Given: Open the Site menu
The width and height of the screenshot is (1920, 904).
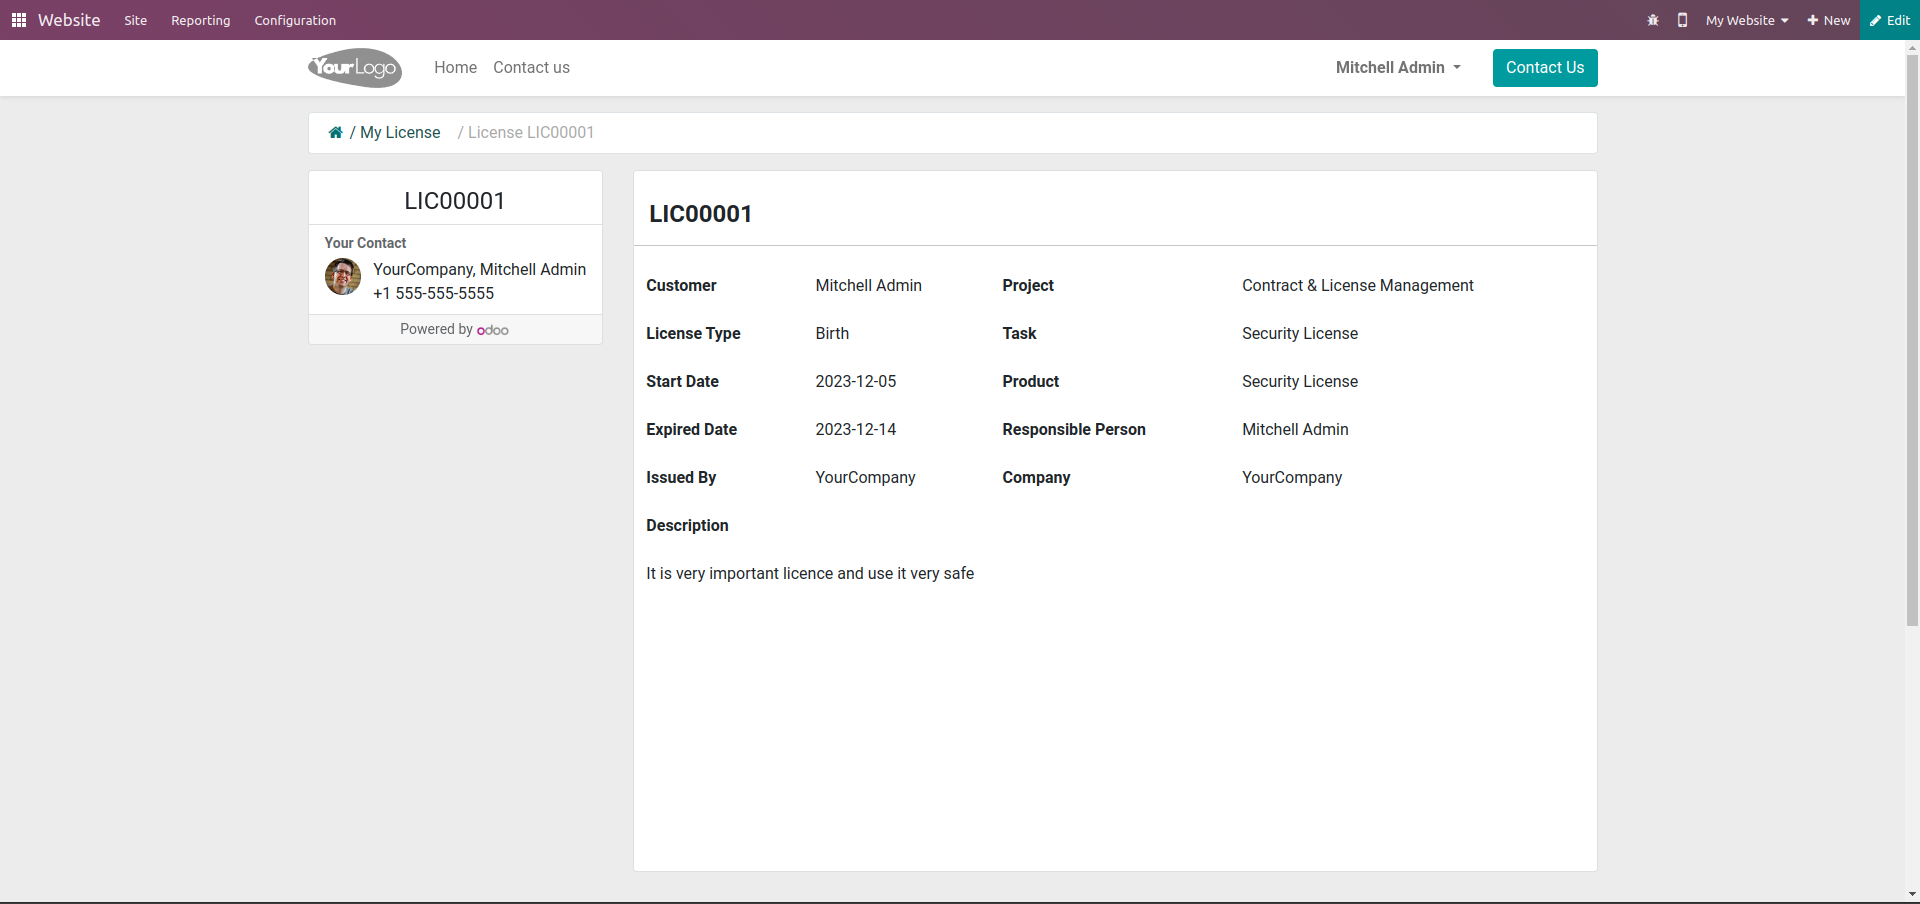Looking at the screenshot, I should click(x=136, y=20).
